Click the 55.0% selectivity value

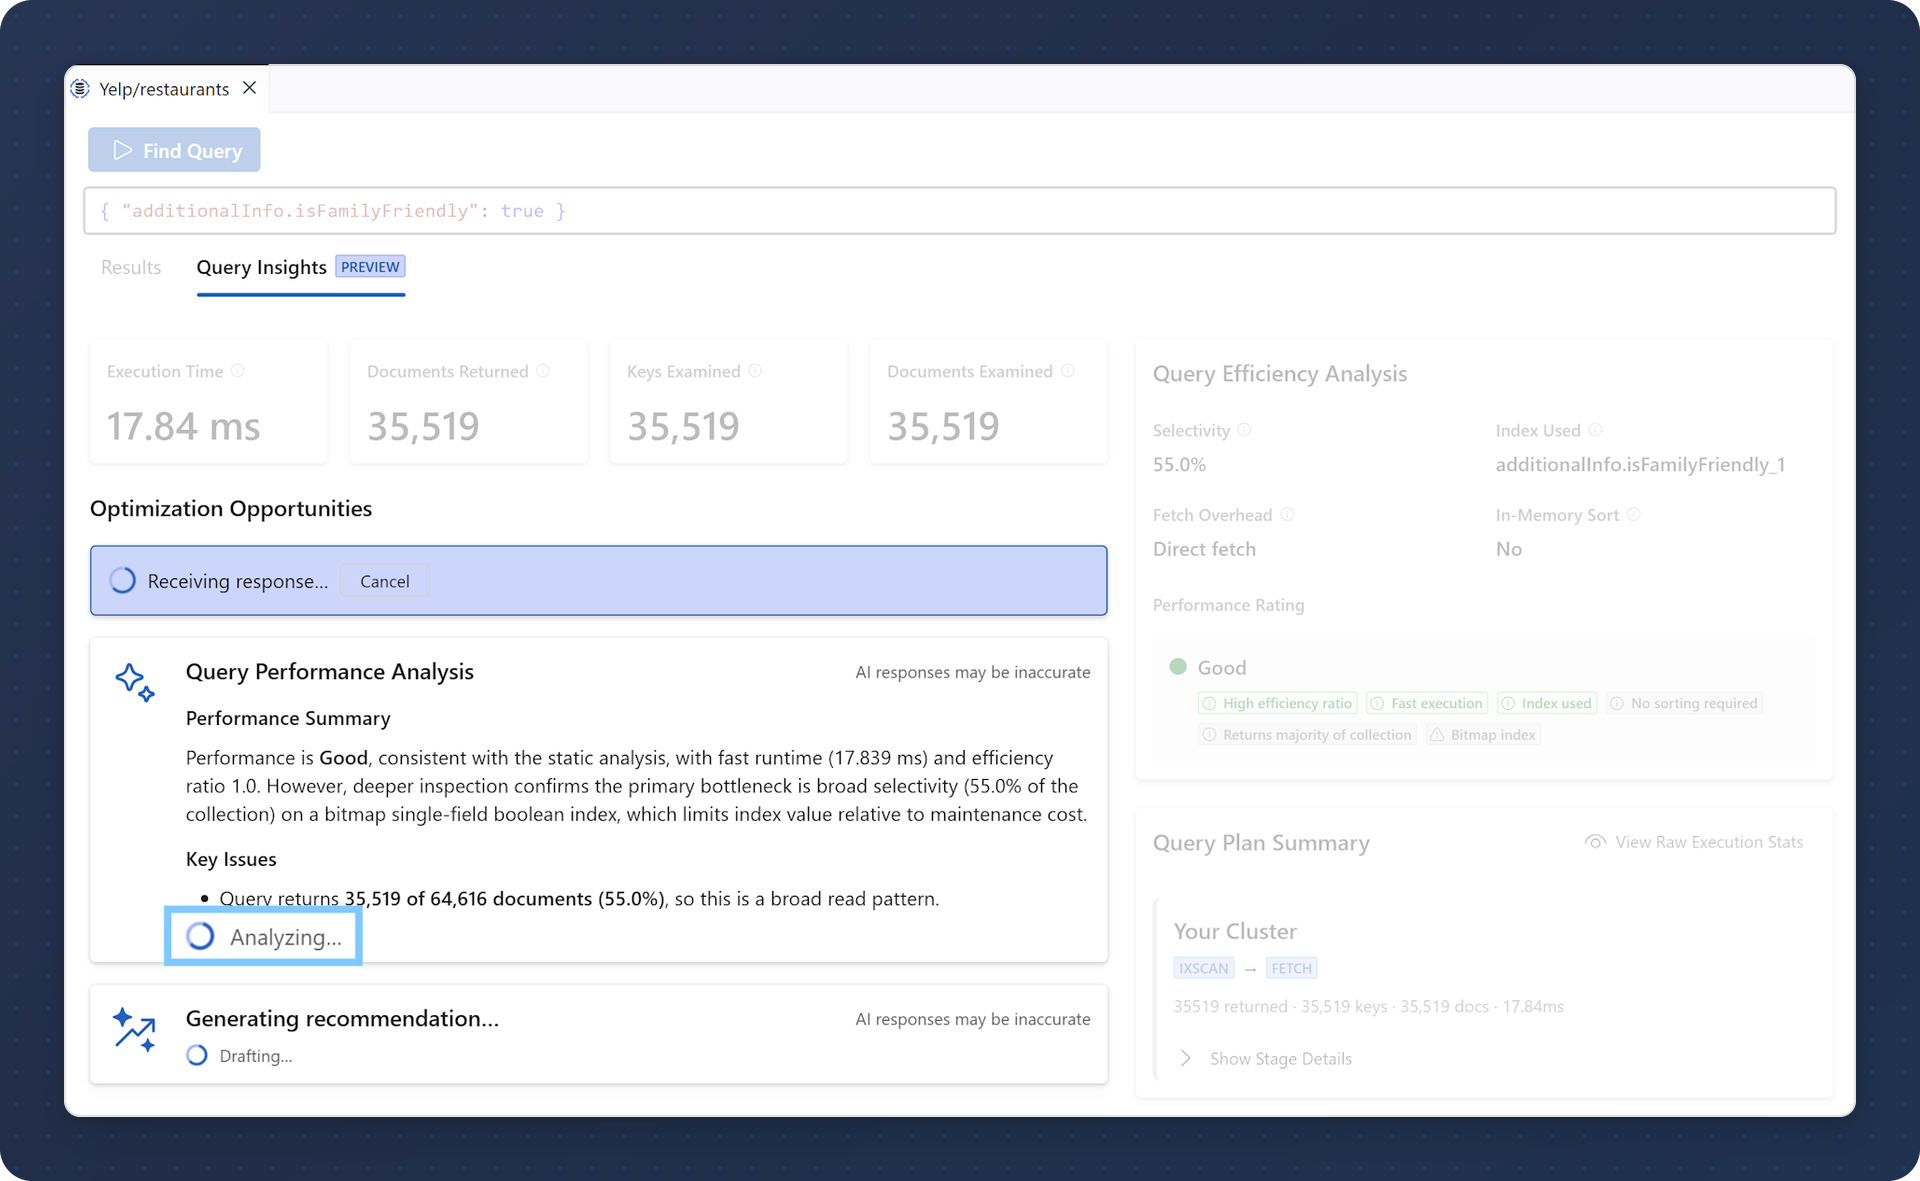click(x=1179, y=465)
